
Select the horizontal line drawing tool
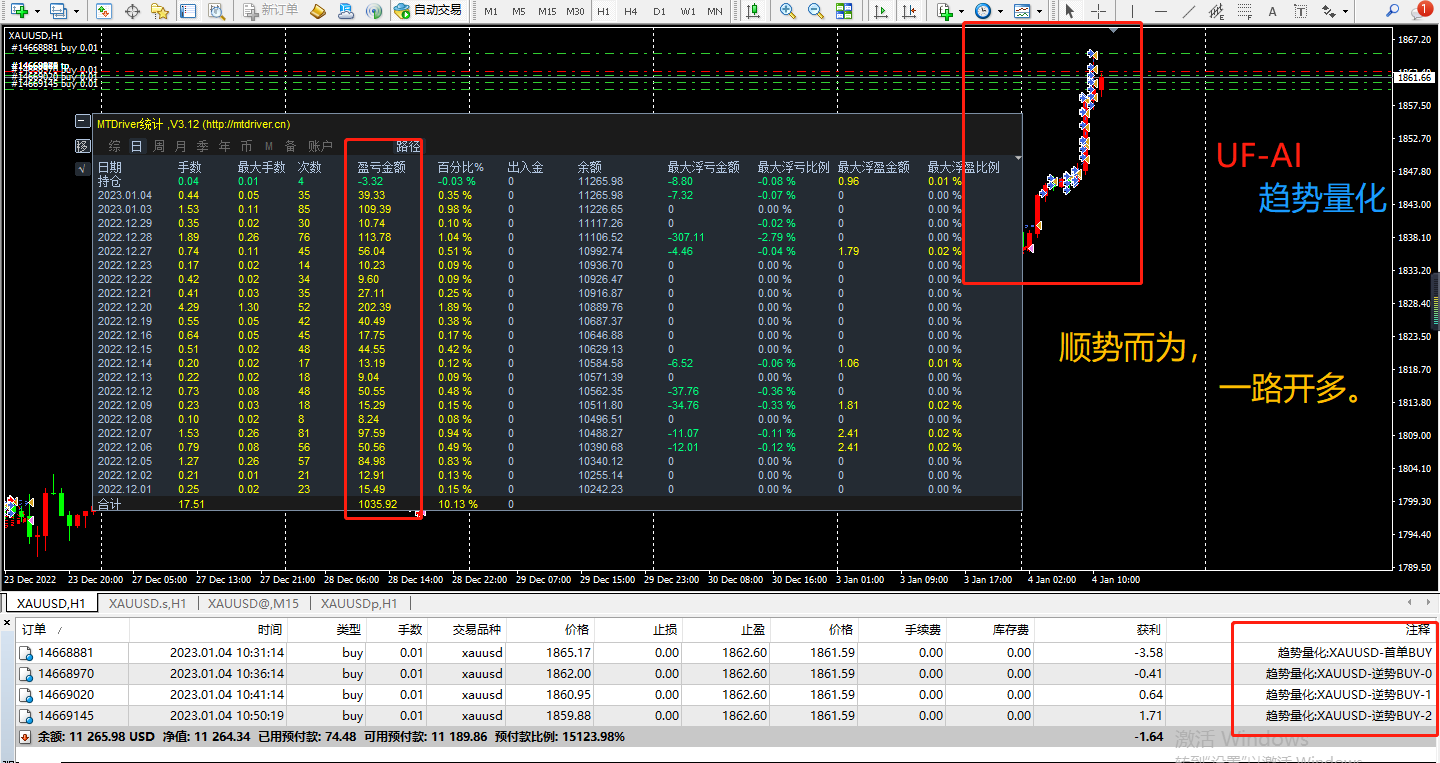point(1161,11)
